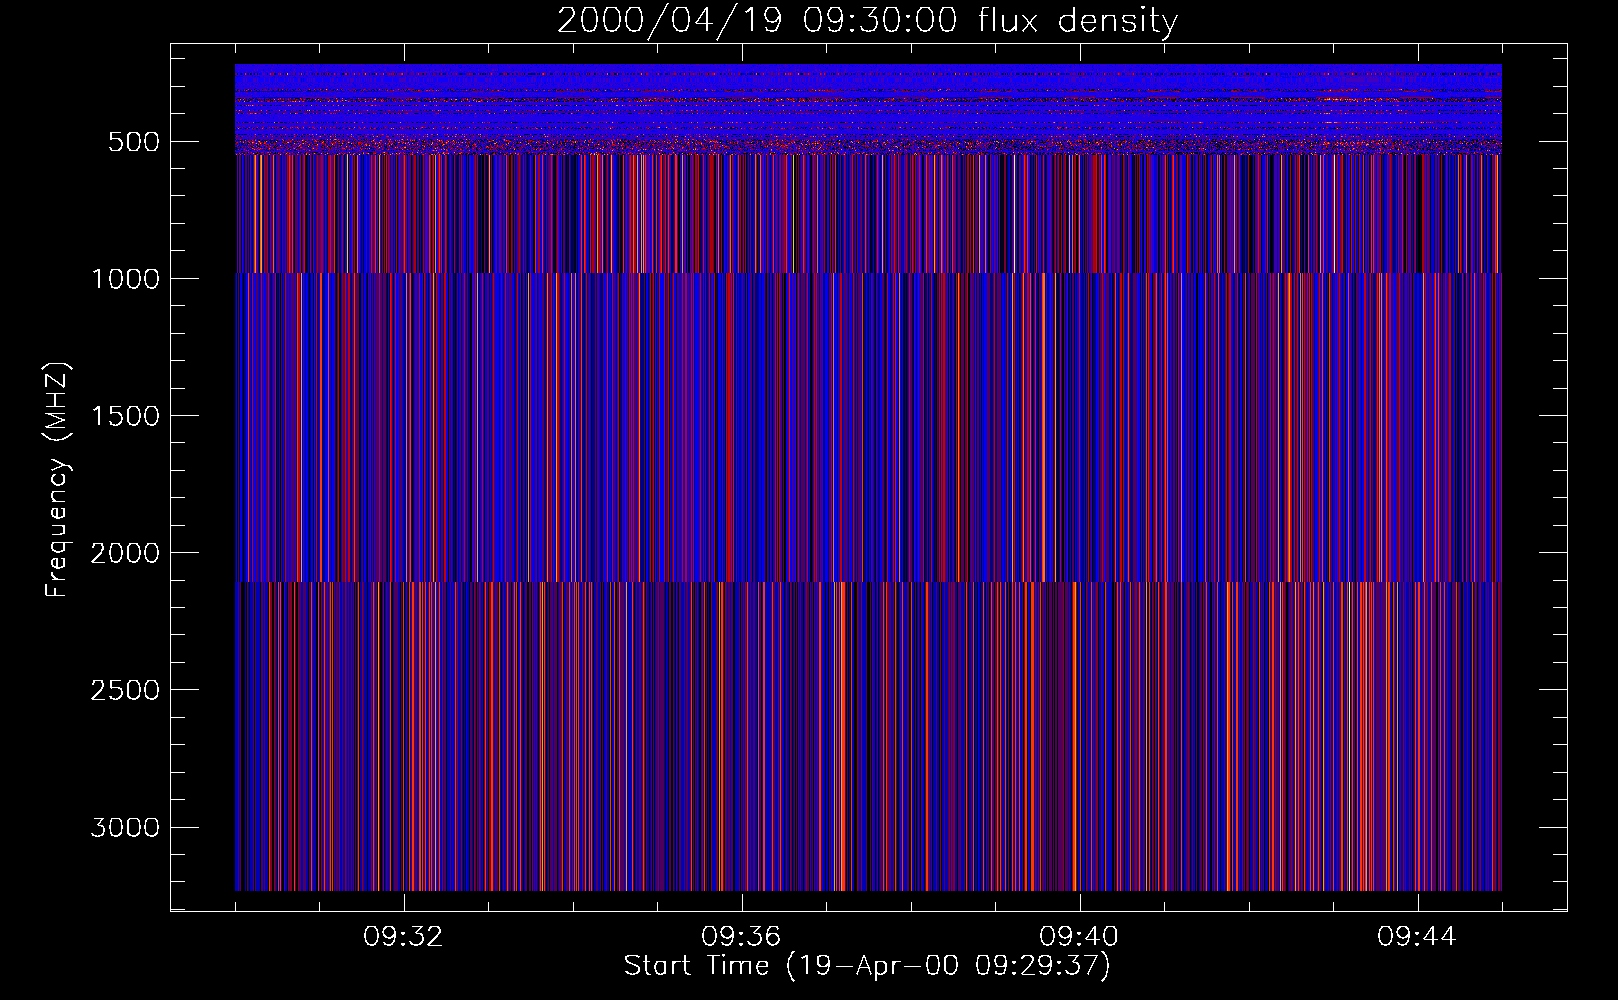Click the 500 frequency tick label
The image size is (1618, 1000).
click(x=134, y=142)
